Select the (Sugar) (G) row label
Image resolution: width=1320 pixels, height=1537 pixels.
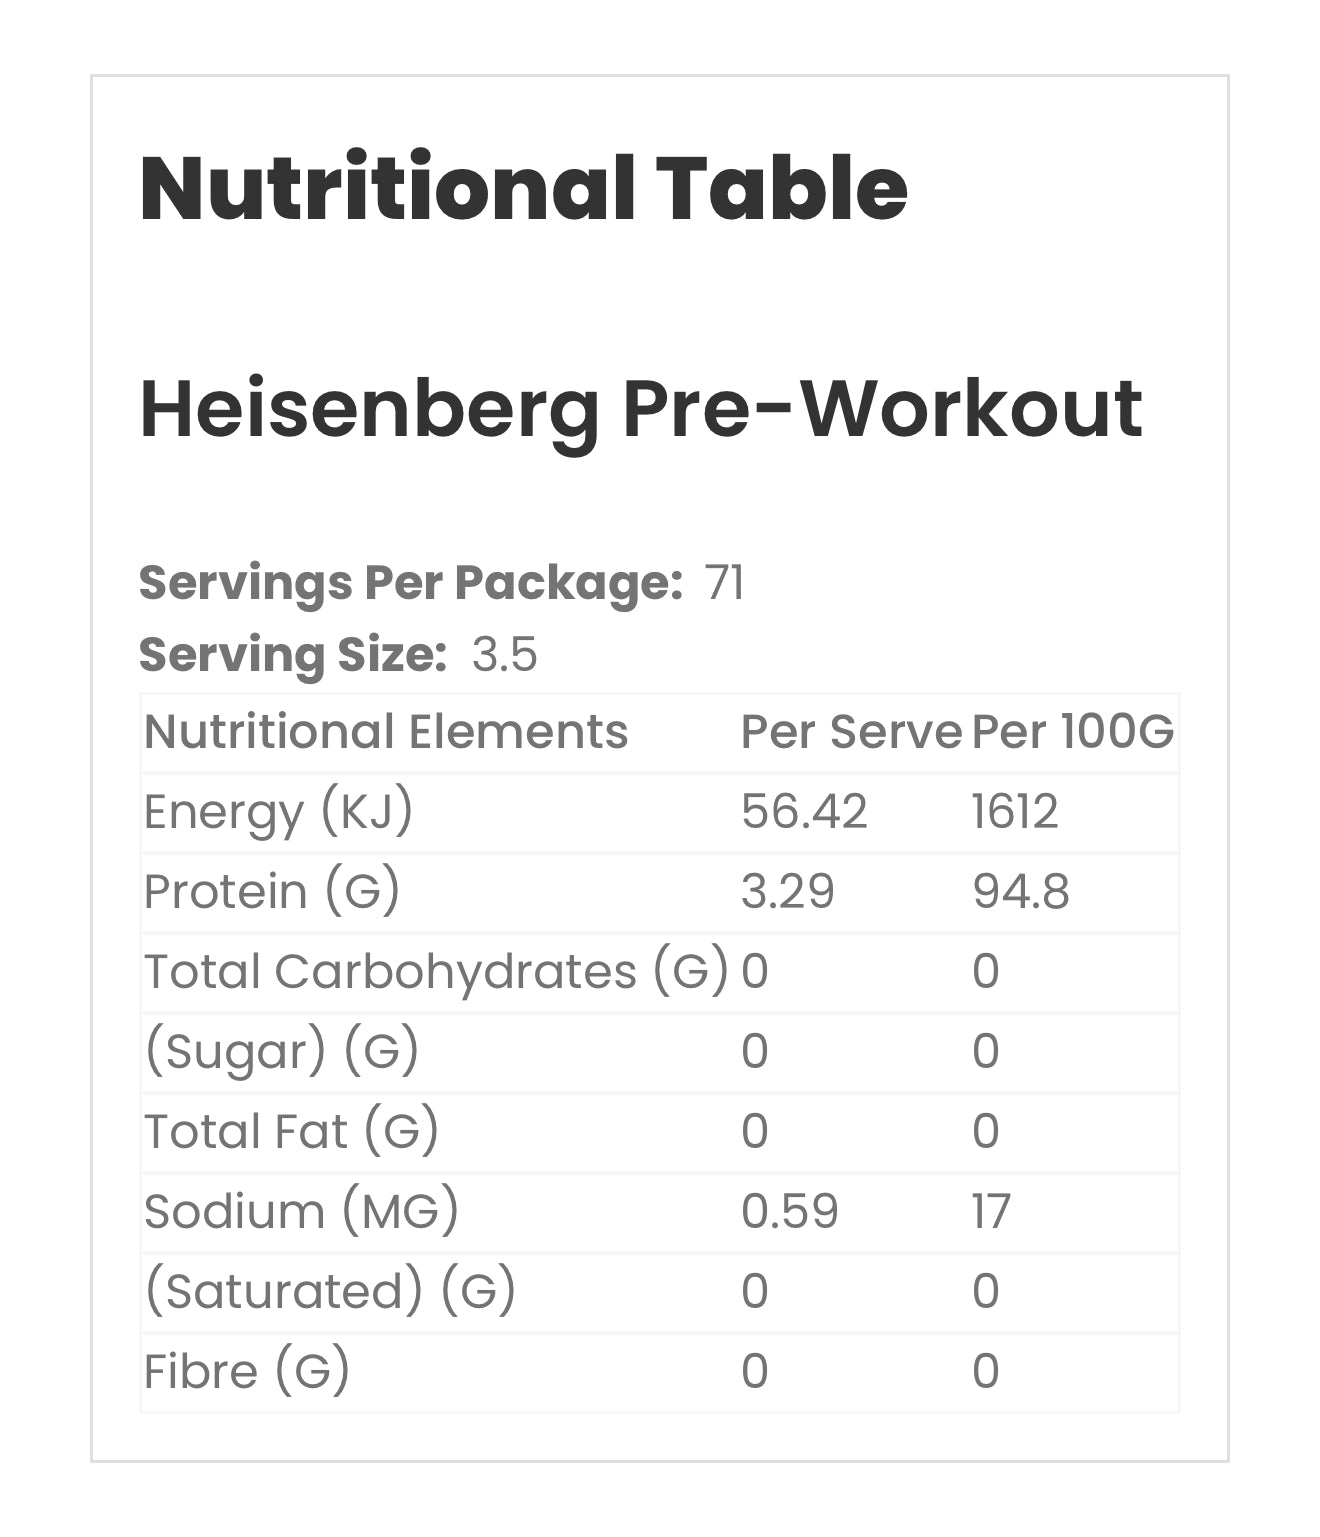tap(281, 1052)
